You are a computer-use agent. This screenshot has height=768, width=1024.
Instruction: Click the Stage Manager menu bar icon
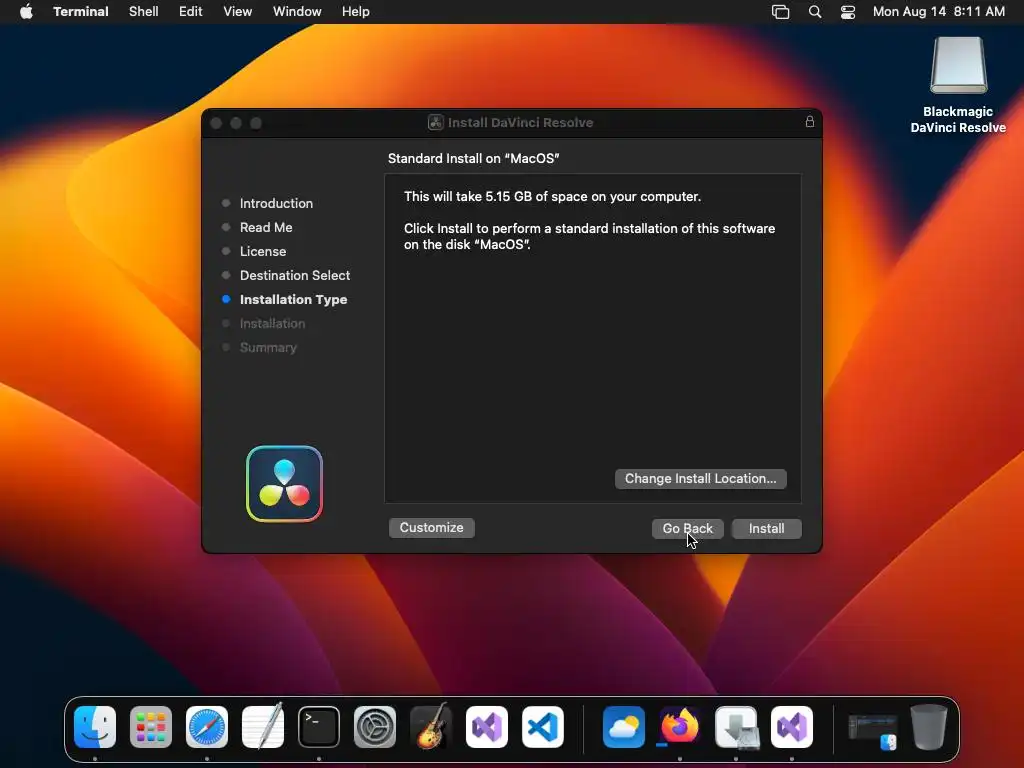(x=780, y=12)
